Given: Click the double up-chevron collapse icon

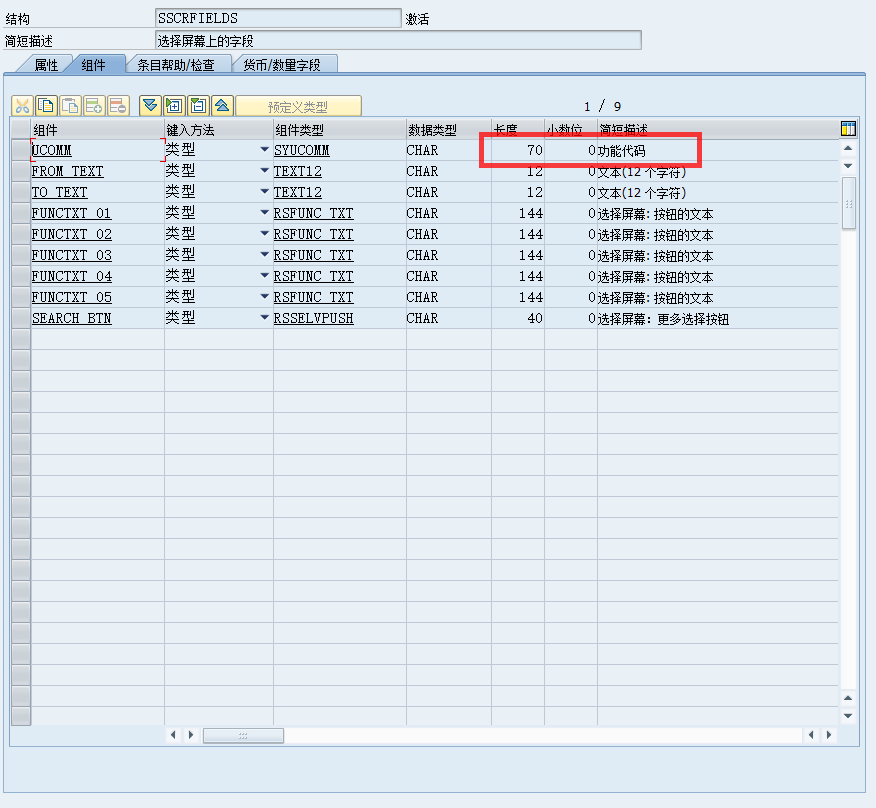Looking at the screenshot, I should point(222,105).
